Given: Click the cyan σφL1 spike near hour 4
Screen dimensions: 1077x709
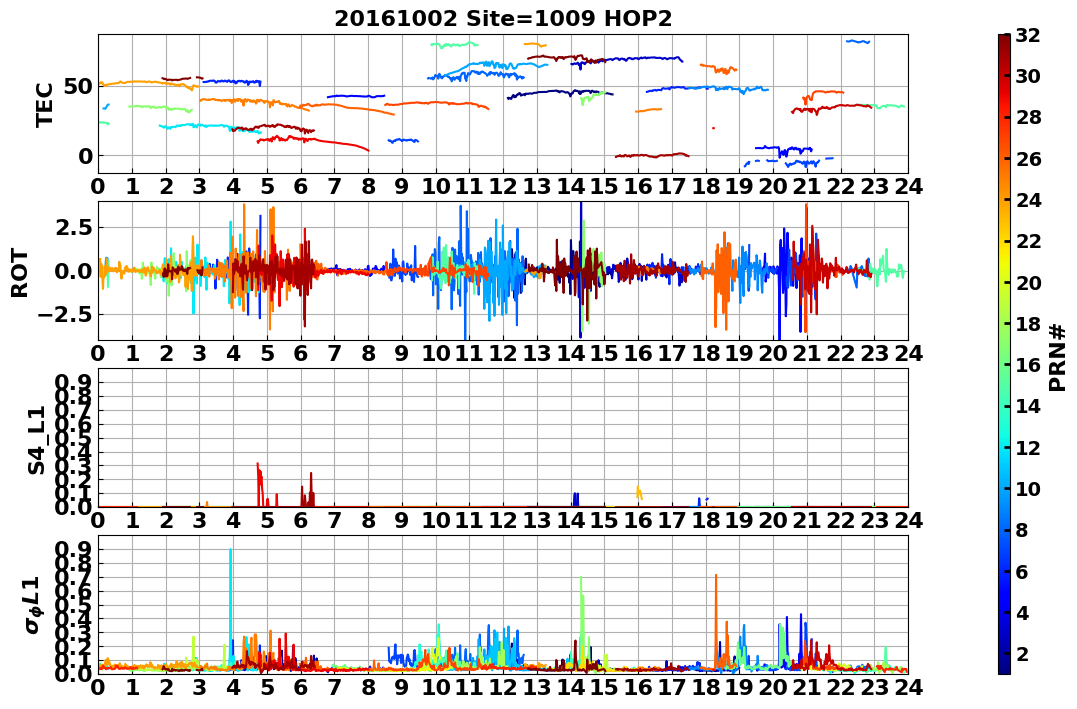Looking at the screenshot, I should click(x=230, y=605).
